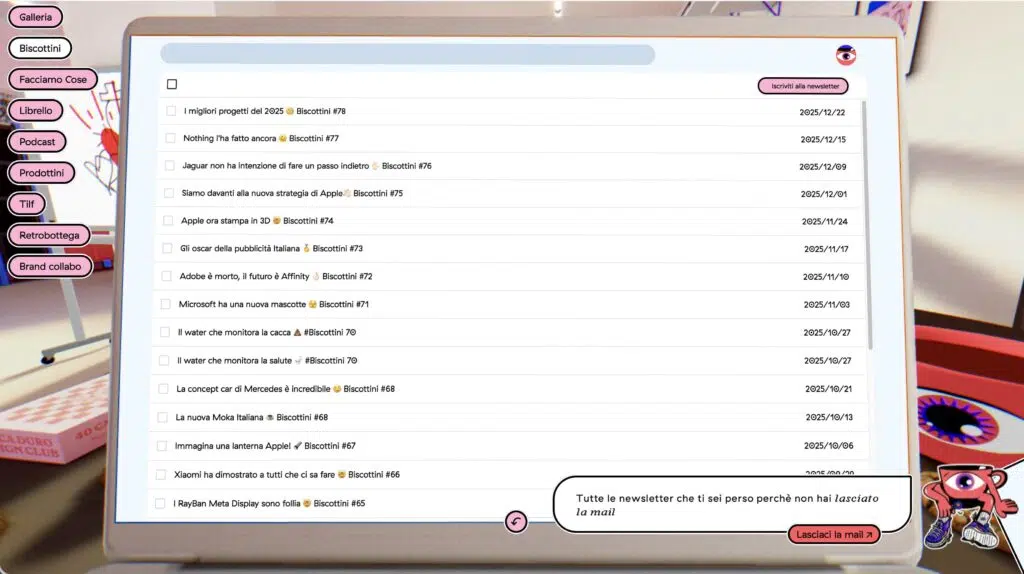Go to the Libretto section
The width and height of the screenshot is (1024, 574).
(35, 110)
